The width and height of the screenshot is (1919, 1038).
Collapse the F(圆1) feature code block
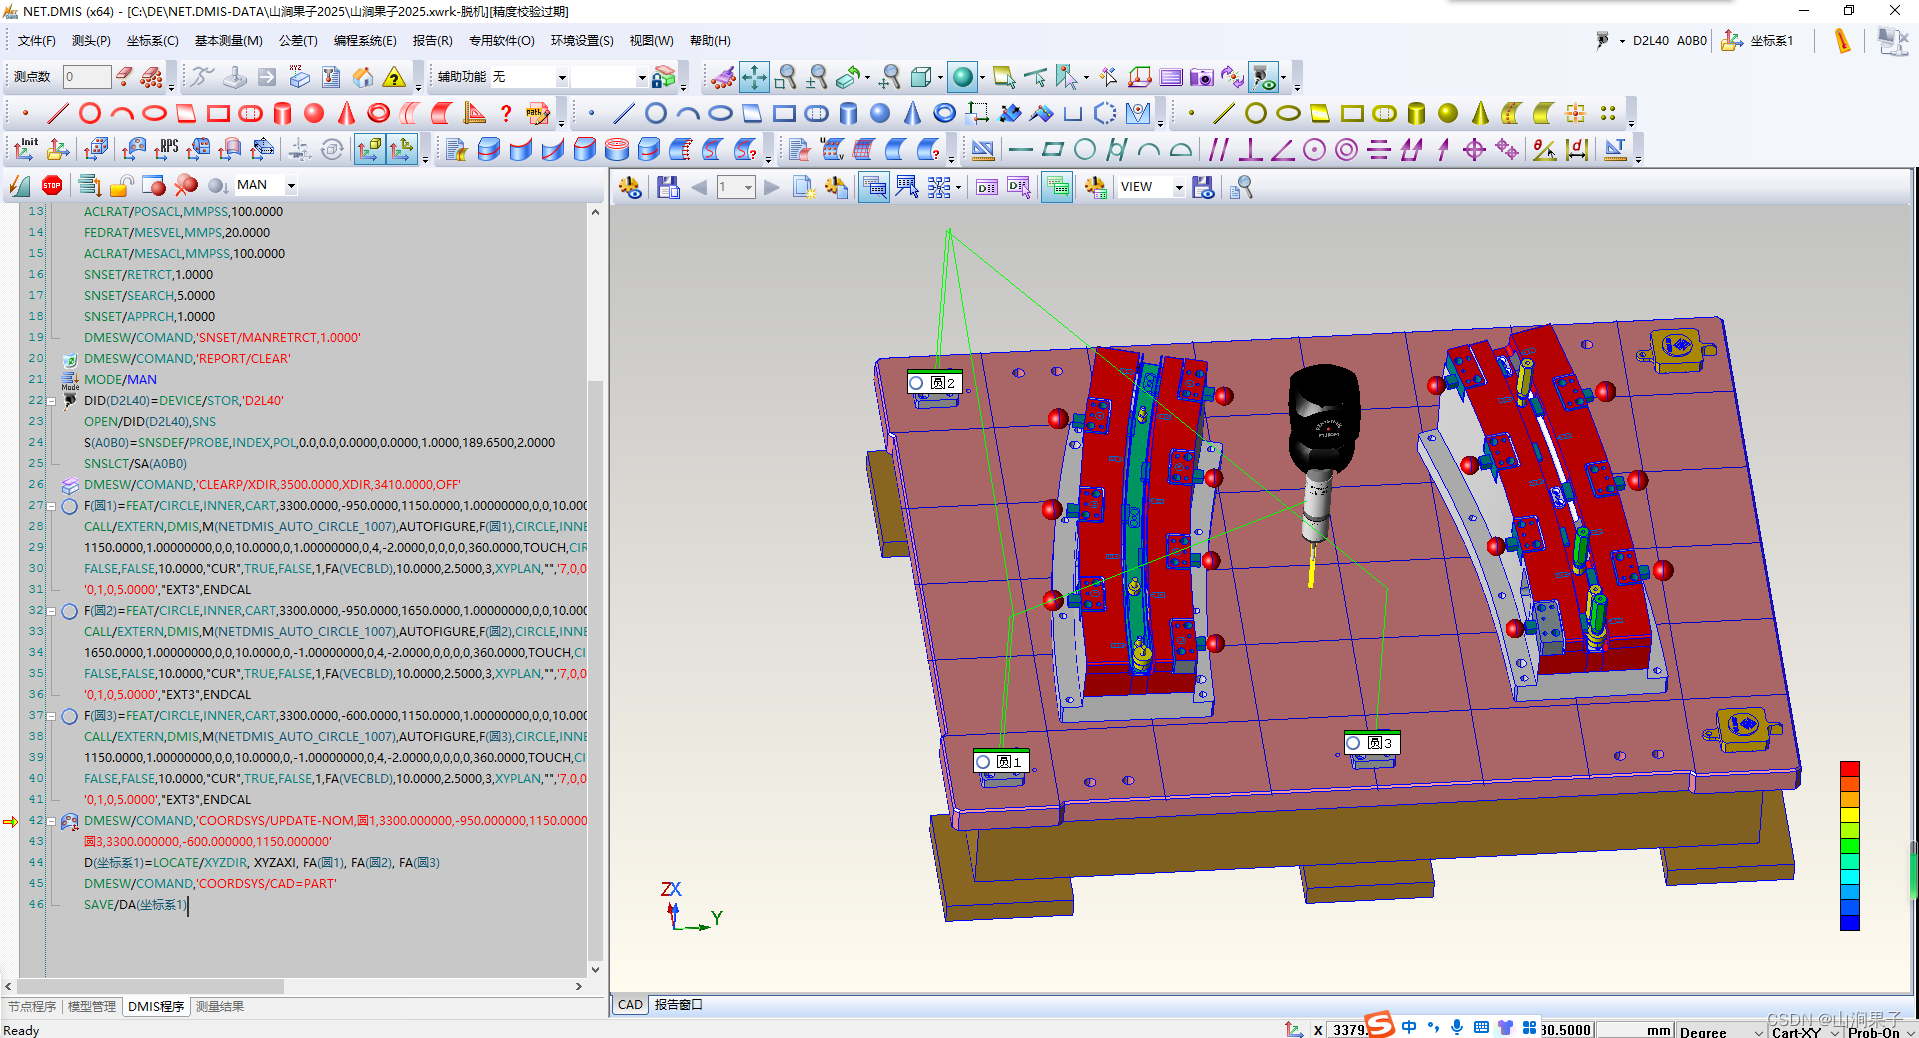click(x=51, y=506)
